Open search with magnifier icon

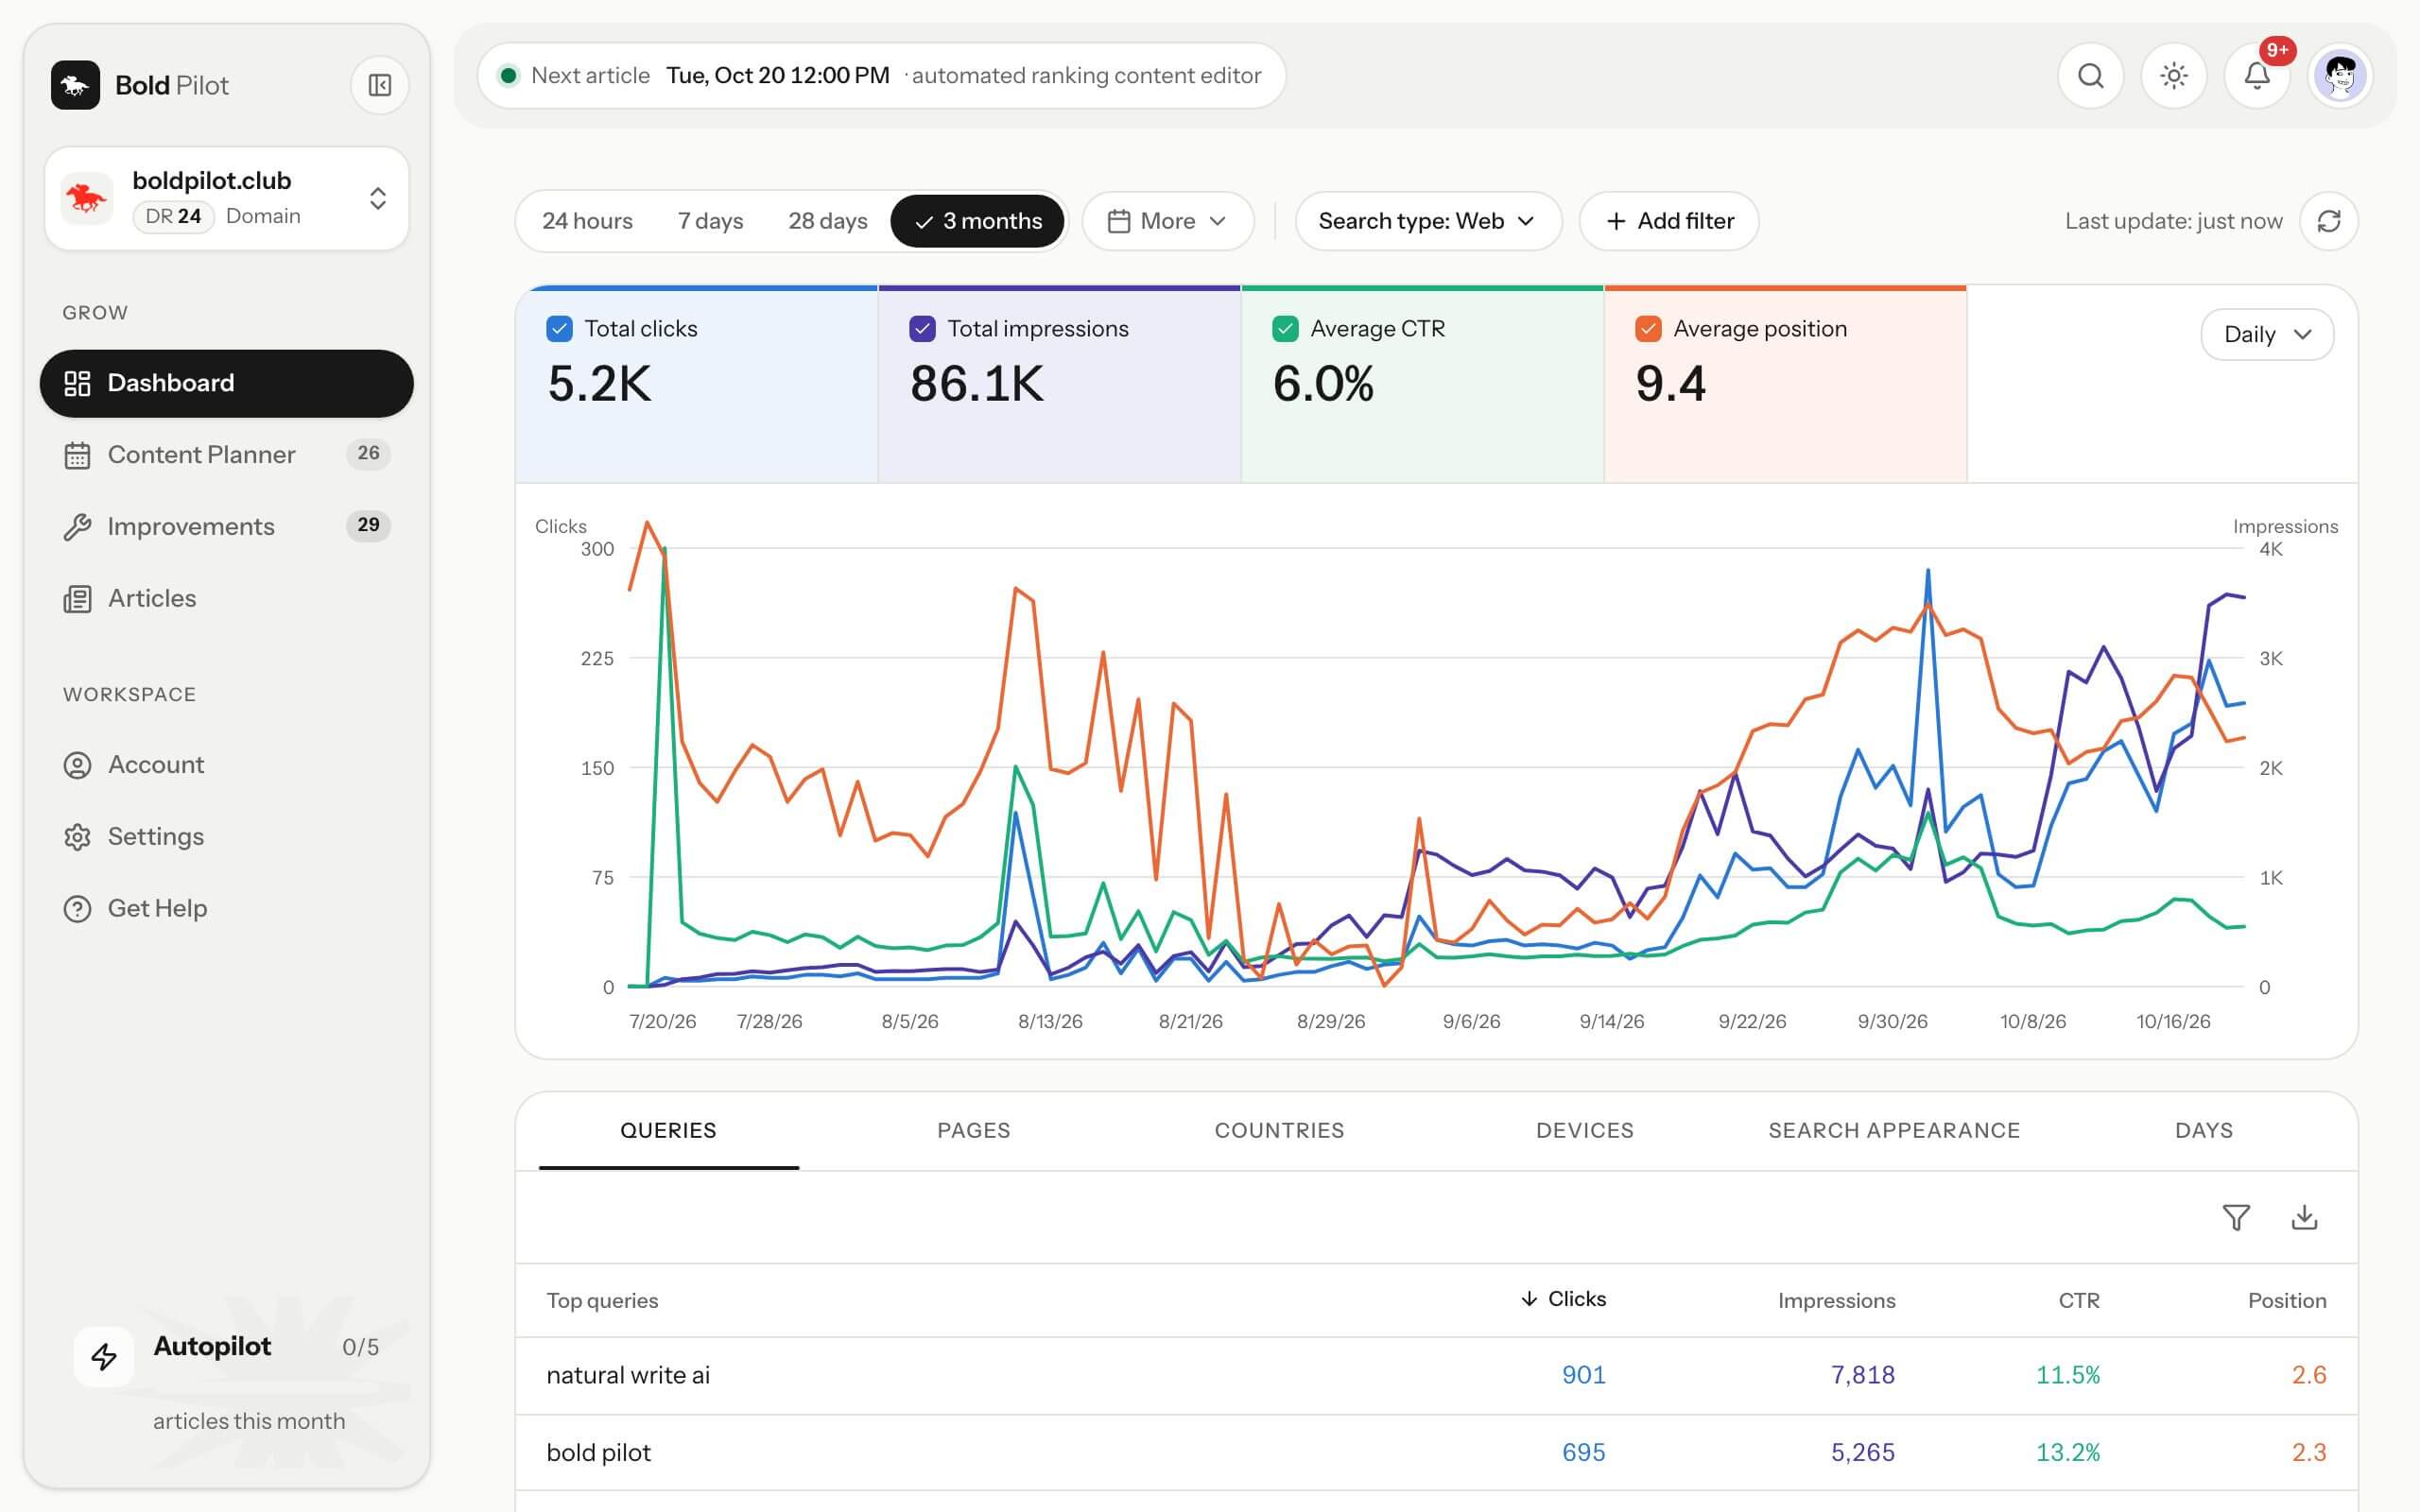coord(2090,76)
